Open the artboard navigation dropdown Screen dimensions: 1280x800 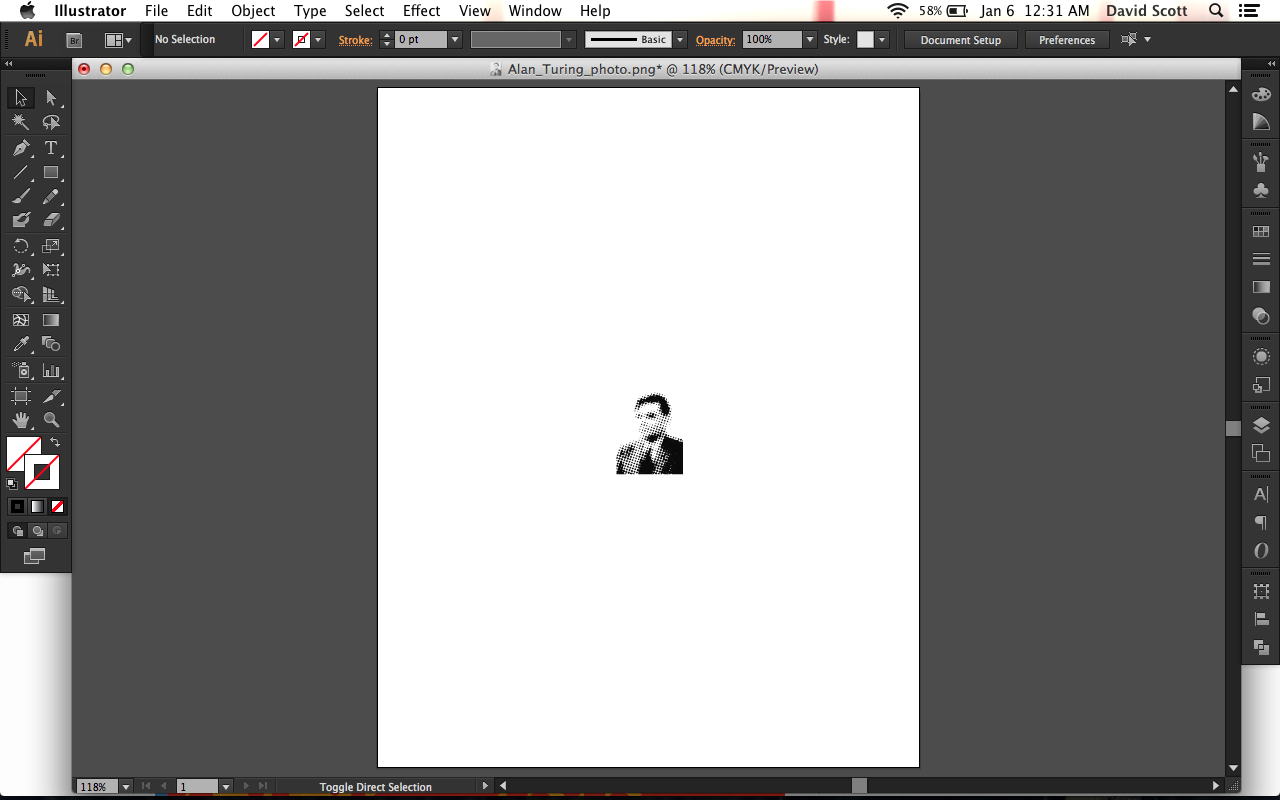pos(225,787)
